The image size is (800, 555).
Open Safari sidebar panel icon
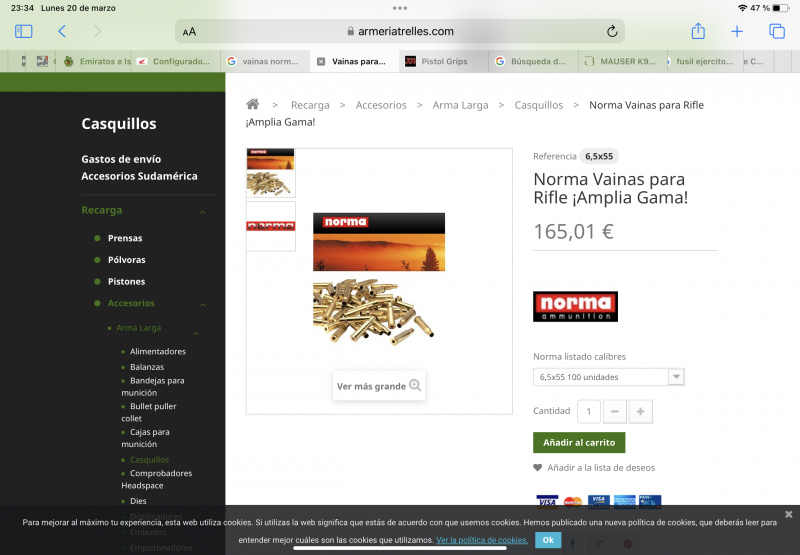[24, 32]
